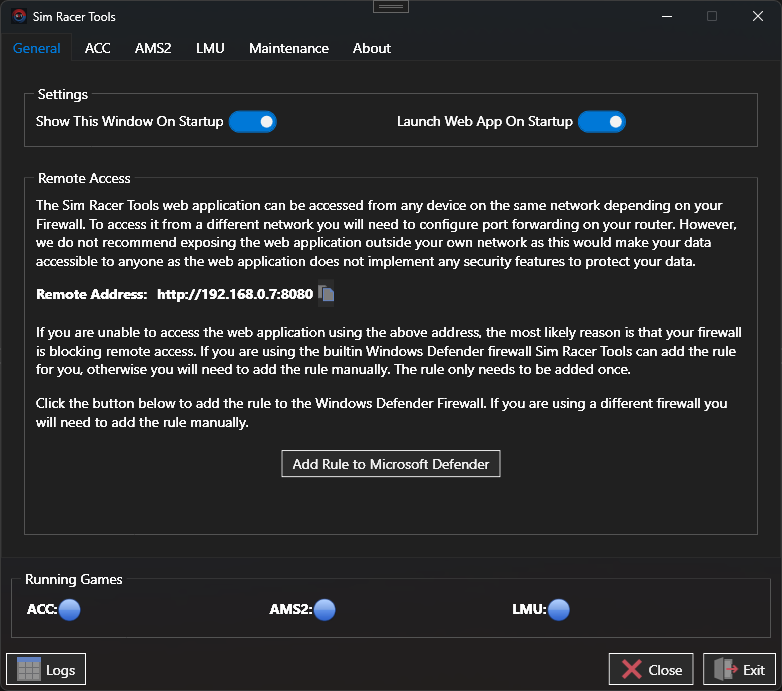
Task: Click Add Rule to Microsoft Defender
Action: pyautogui.click(x=390, y=464)
